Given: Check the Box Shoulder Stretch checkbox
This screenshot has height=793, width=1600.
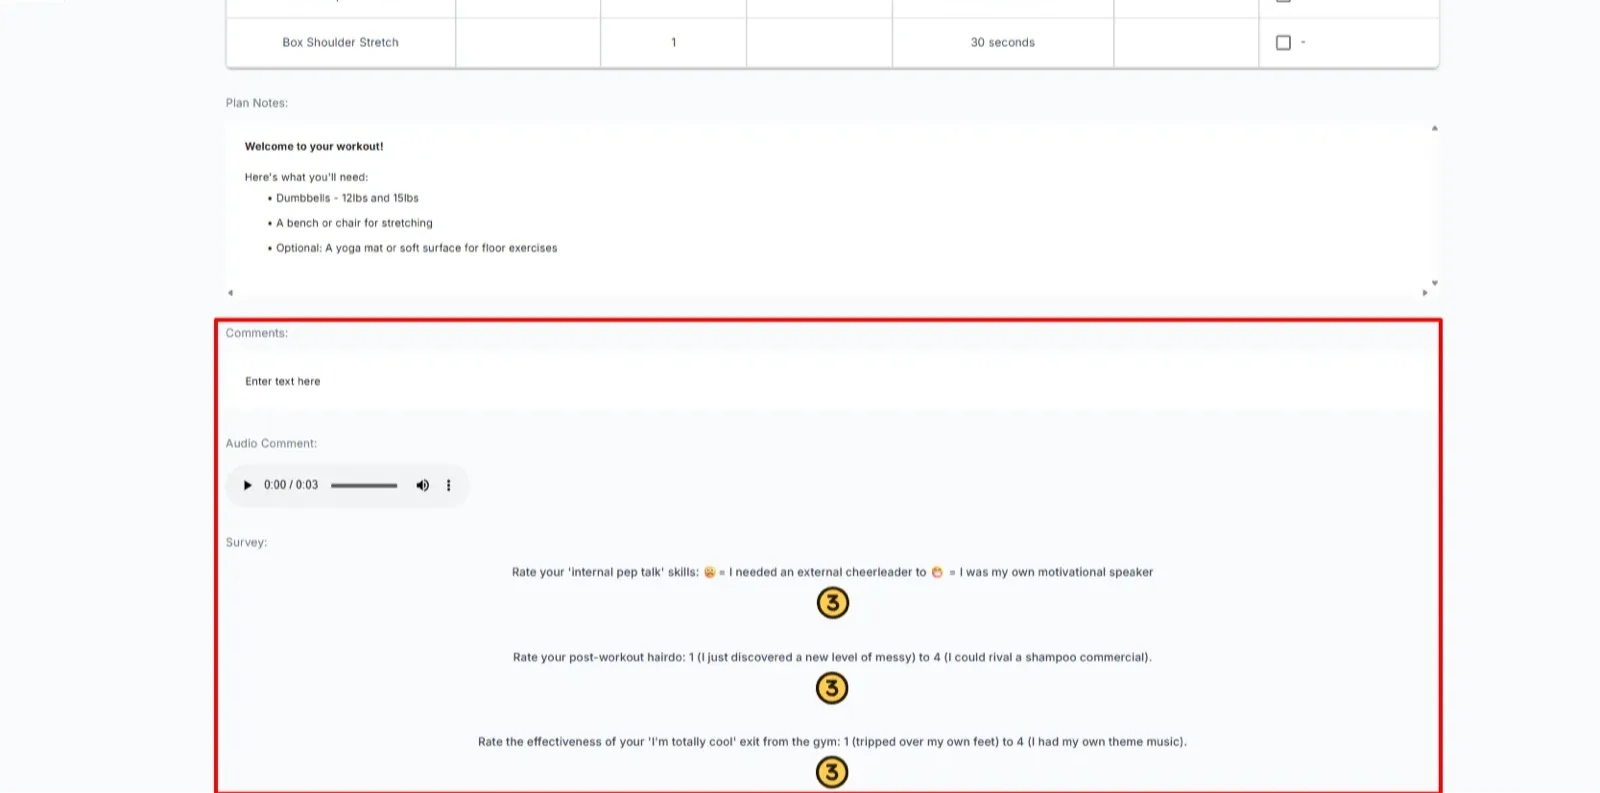Looking at the screenshot, I should tap(1283, 42).
